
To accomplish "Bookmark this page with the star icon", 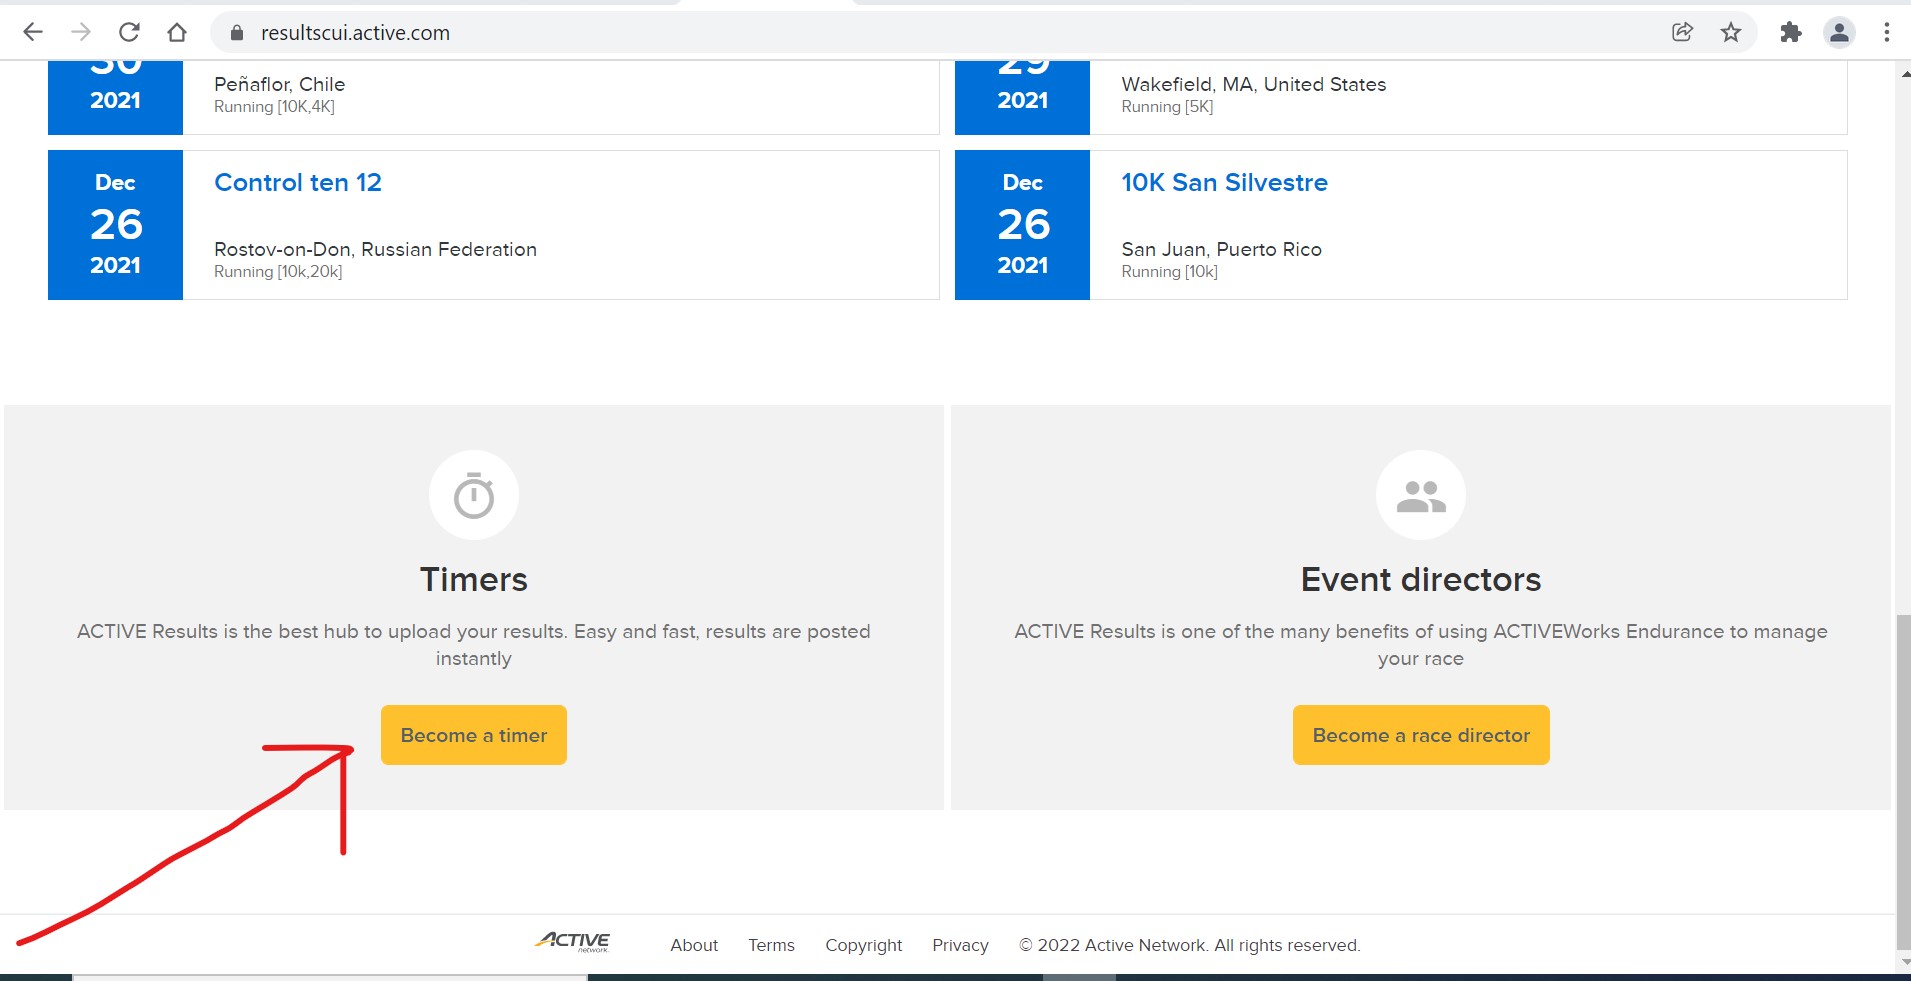I will tap(1731, 32).
